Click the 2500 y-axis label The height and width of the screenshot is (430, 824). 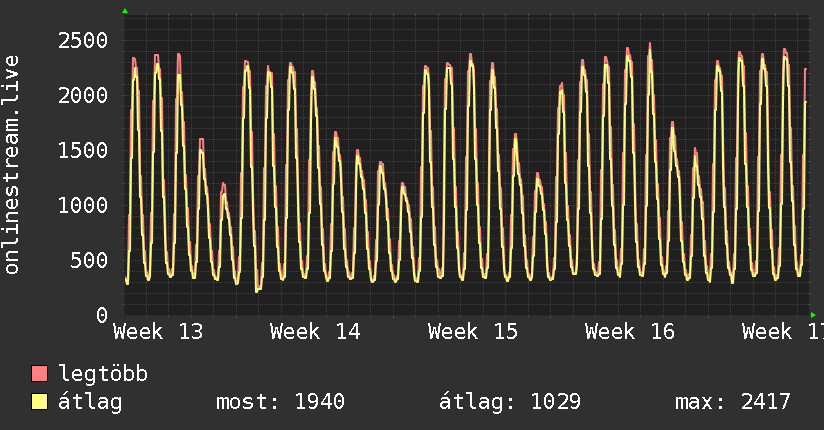(83, 40)
